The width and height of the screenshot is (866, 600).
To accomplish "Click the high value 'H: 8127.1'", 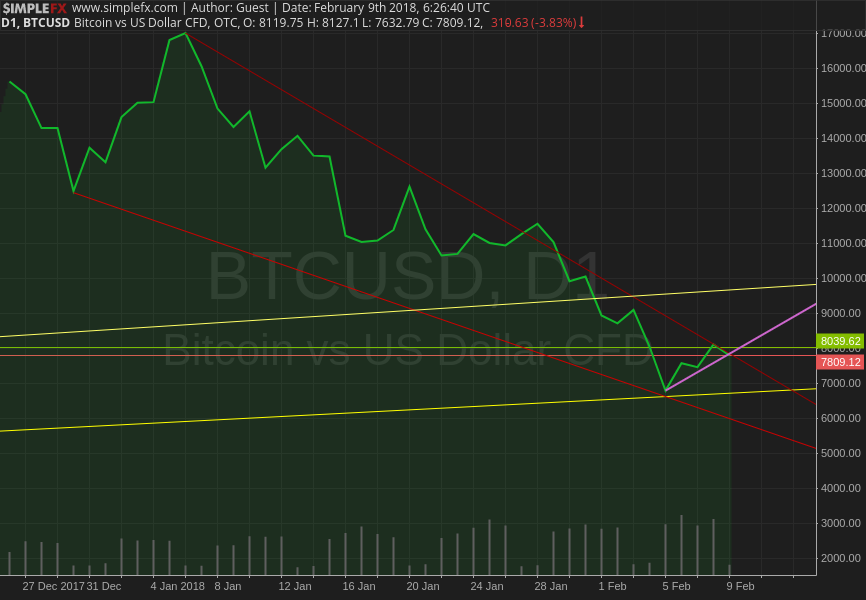I will point(333,23).
